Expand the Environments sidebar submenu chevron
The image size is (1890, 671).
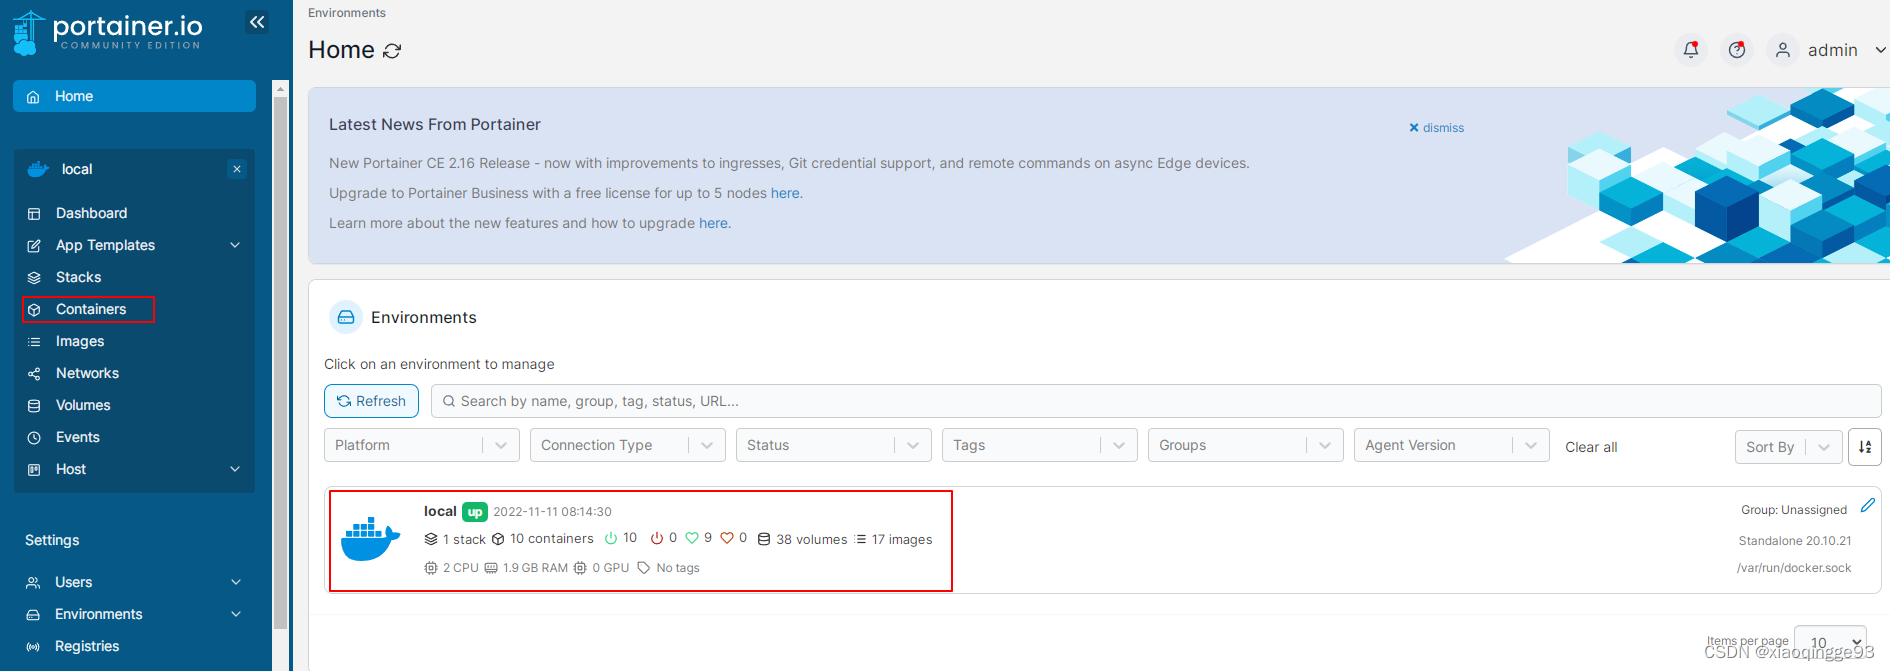(236, 614)
